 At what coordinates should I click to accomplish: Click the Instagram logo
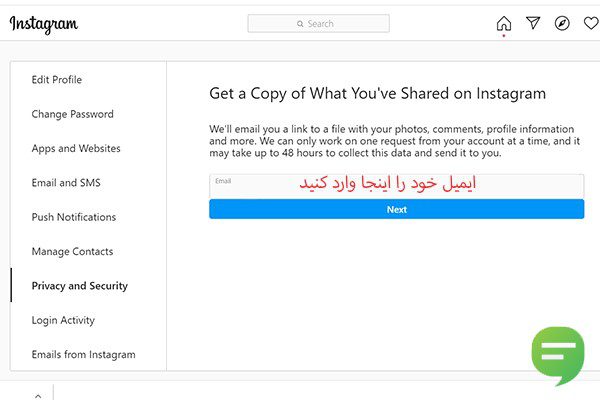[44, 24]
